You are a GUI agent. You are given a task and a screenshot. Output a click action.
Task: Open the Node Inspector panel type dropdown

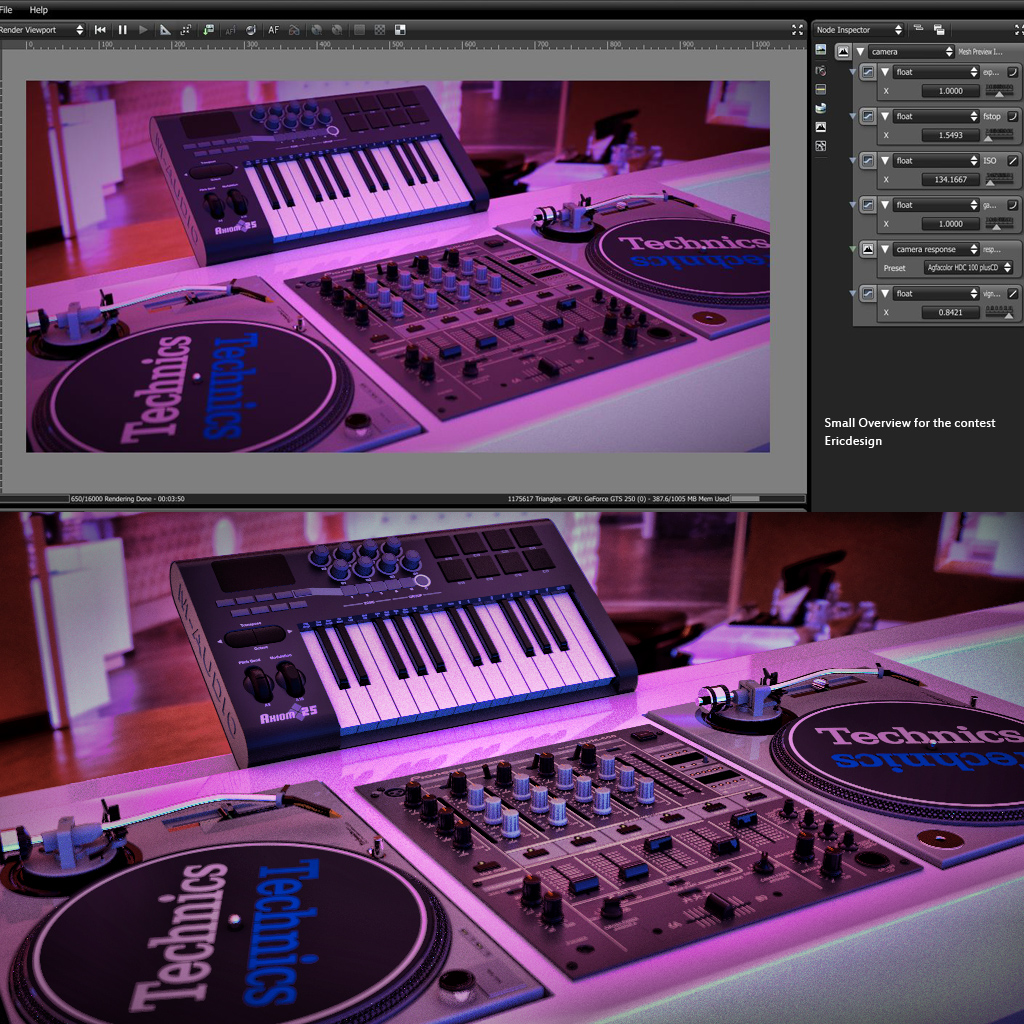pyautogui.click(x=859, y=29)
